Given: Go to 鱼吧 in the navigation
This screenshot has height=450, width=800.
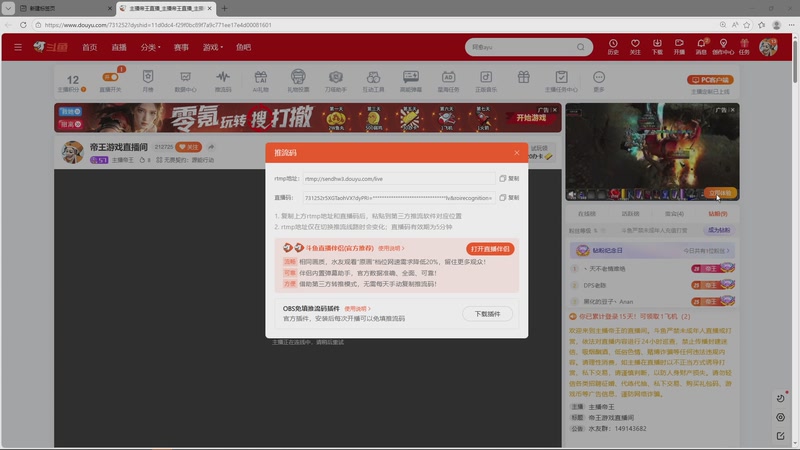Looking at the screenshot, I should point(243,47).
